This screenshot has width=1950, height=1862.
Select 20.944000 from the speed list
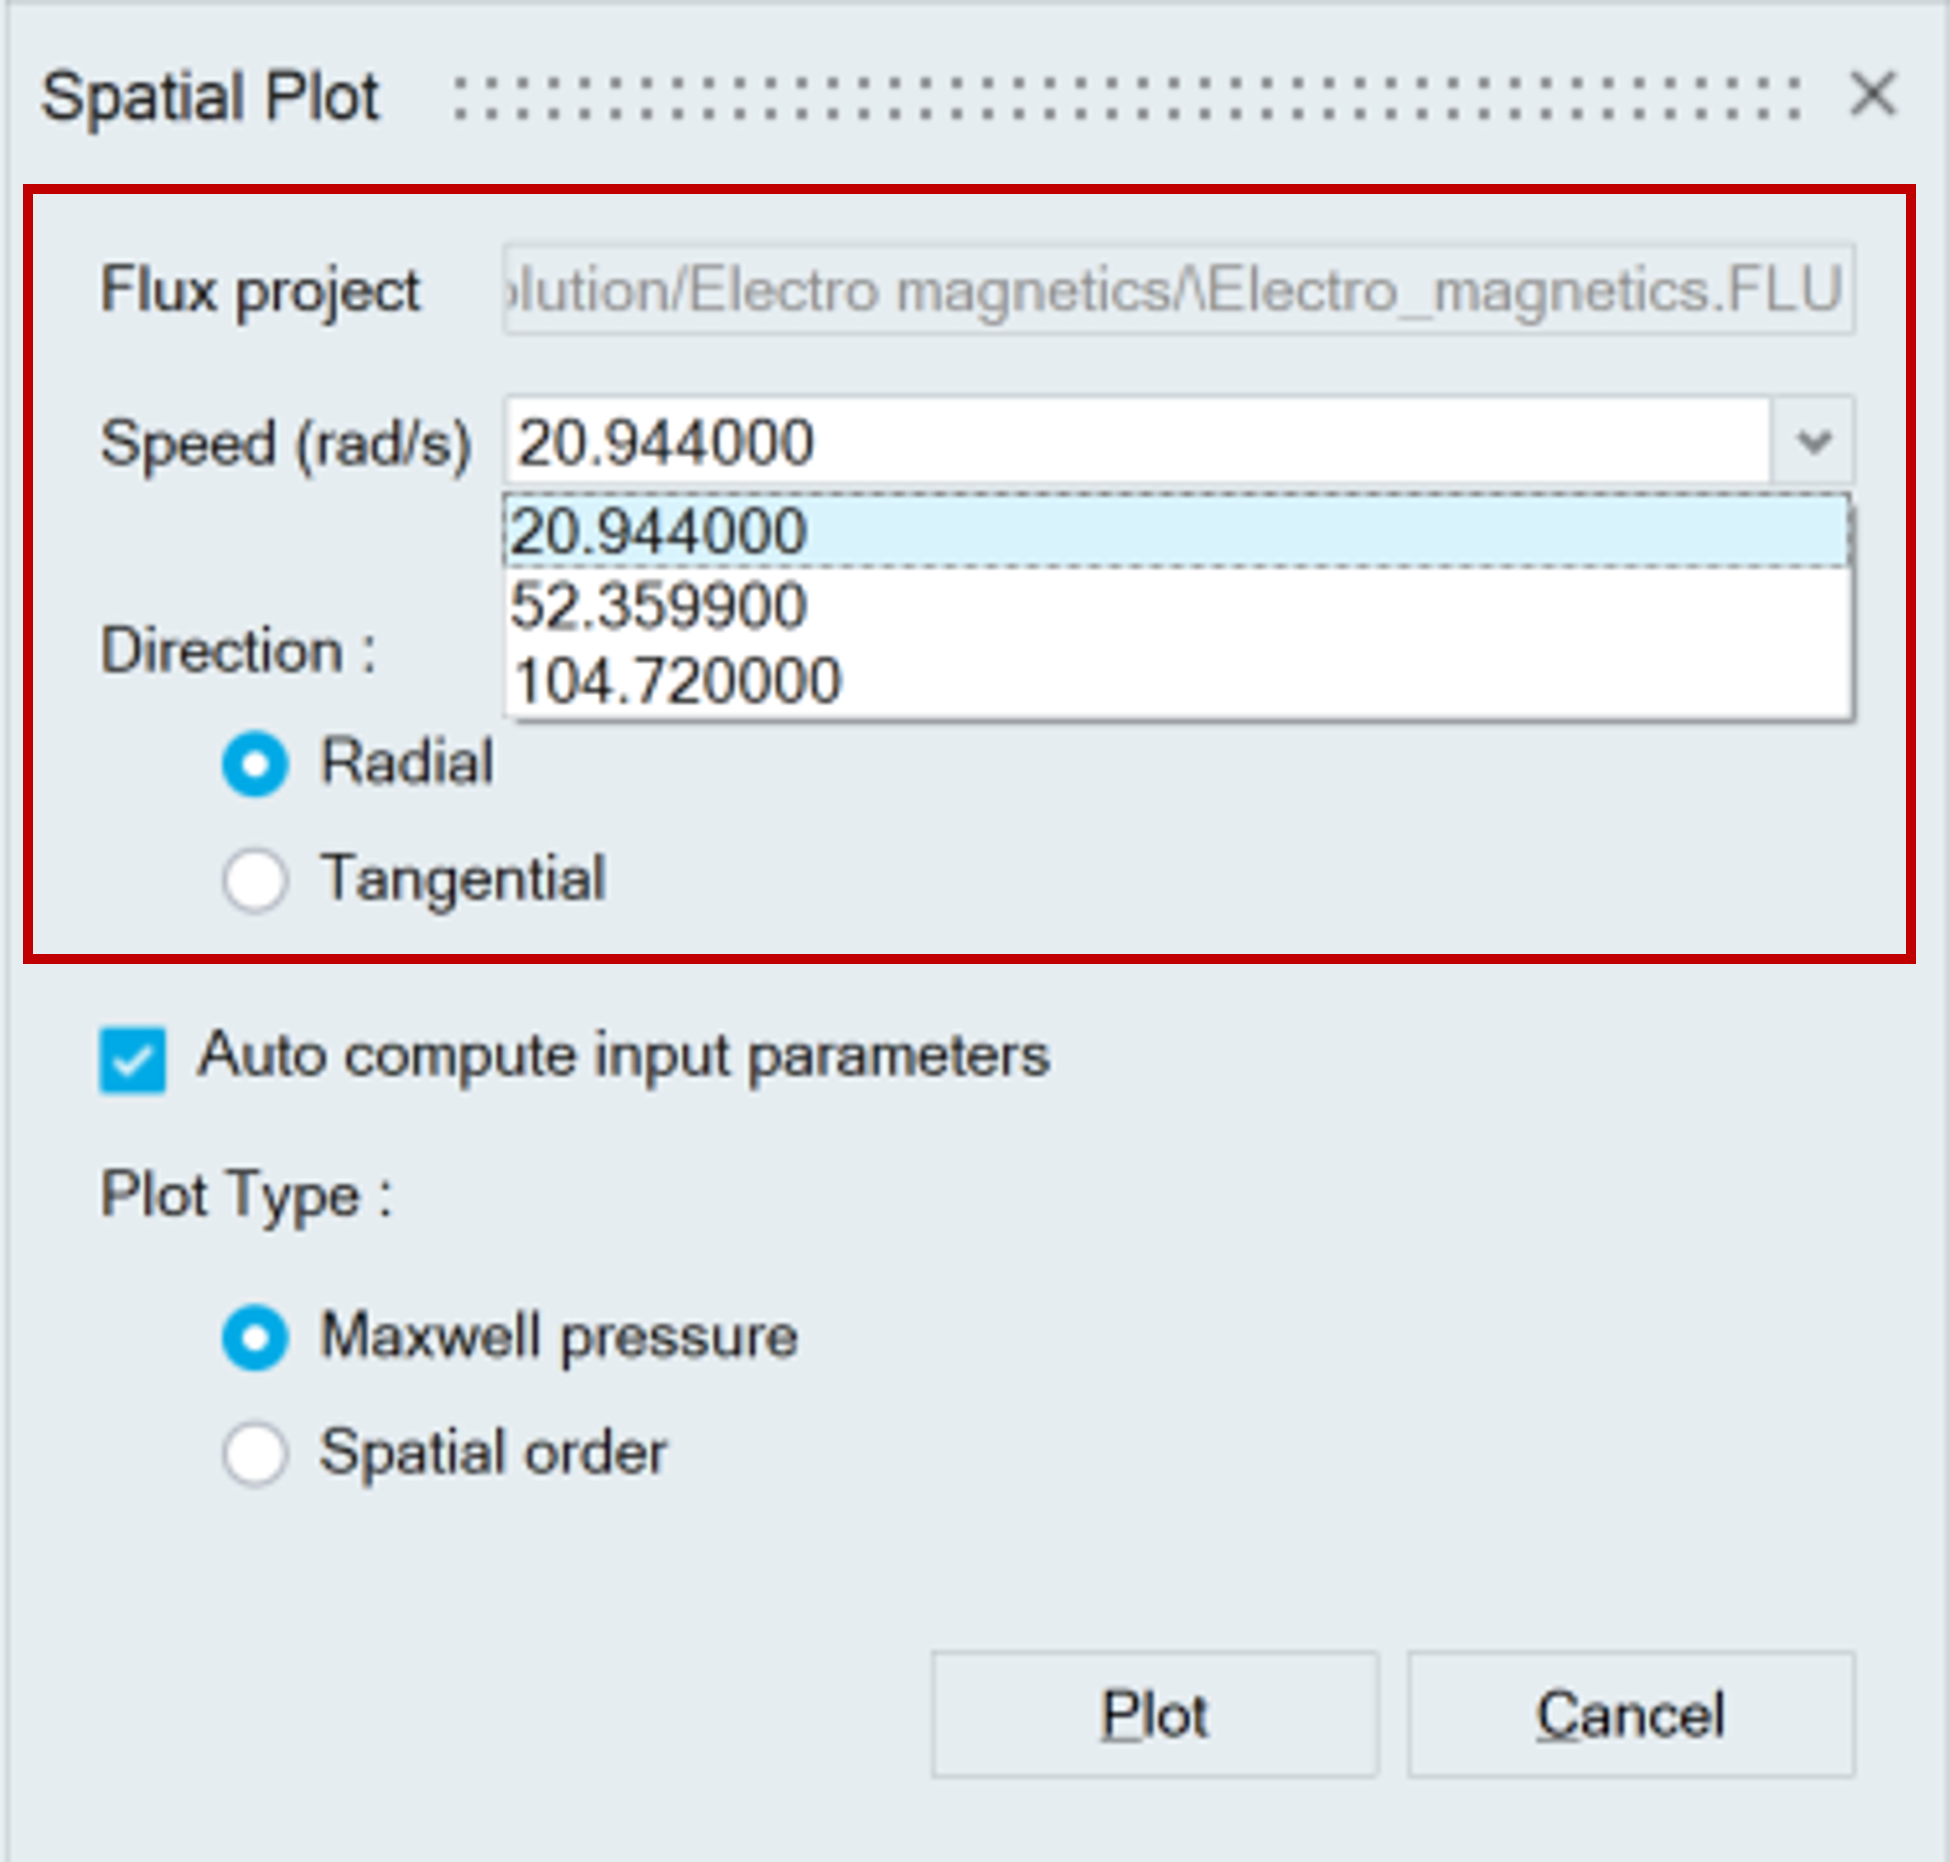click(1175, 531)
